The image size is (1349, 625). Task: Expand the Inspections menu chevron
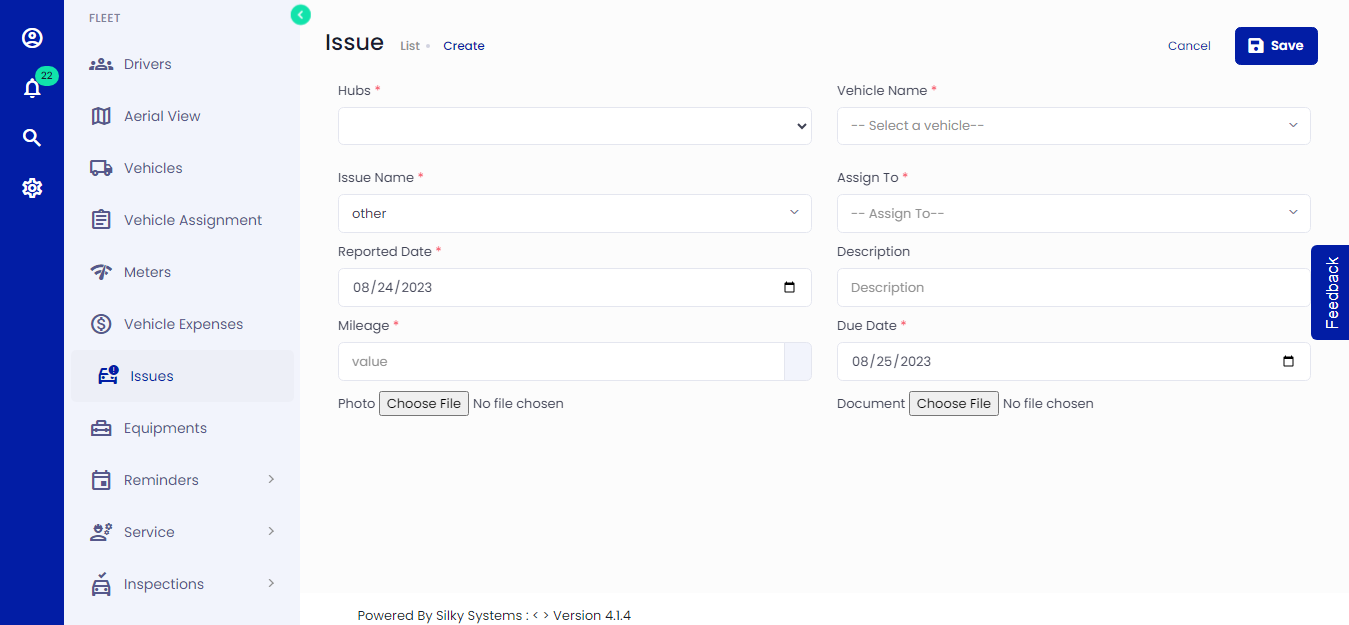tap(271, 584)
